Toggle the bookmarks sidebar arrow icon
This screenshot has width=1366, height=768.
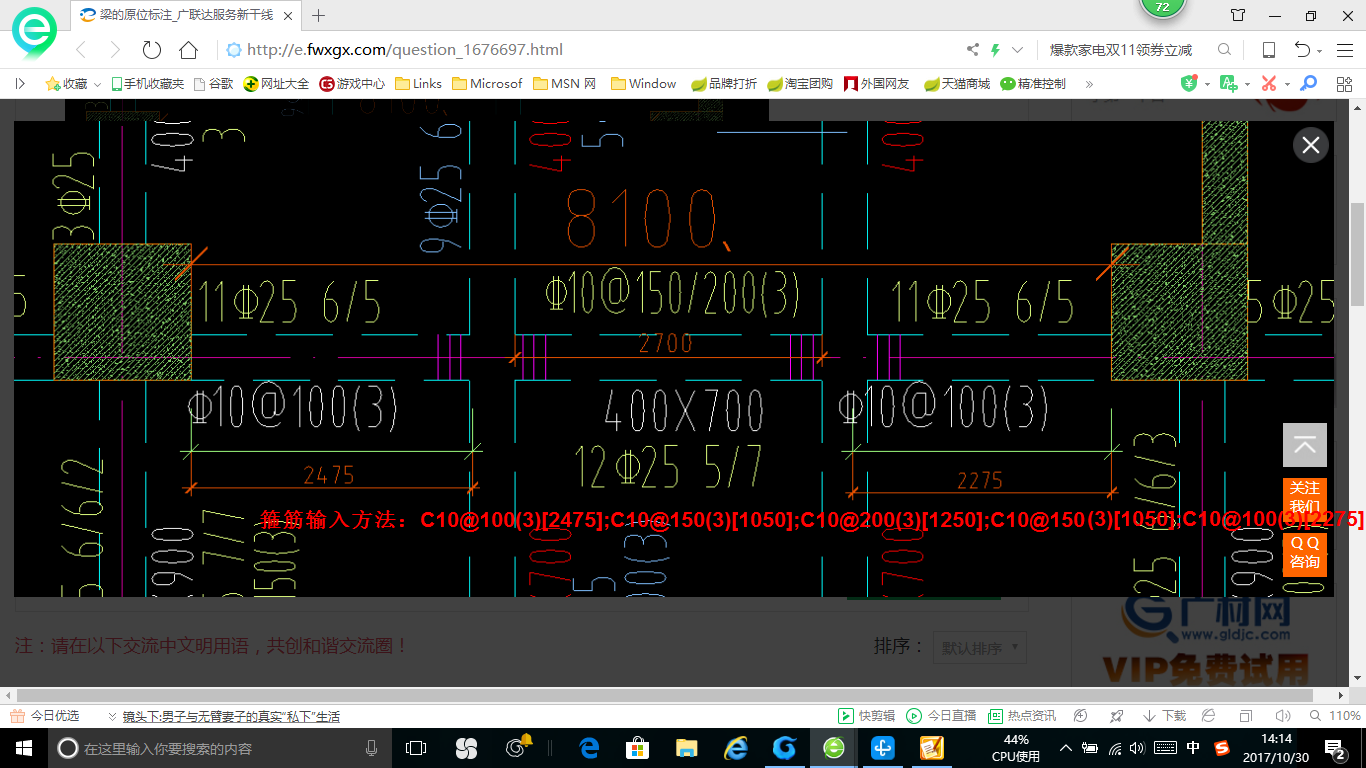tap(20, 84)
